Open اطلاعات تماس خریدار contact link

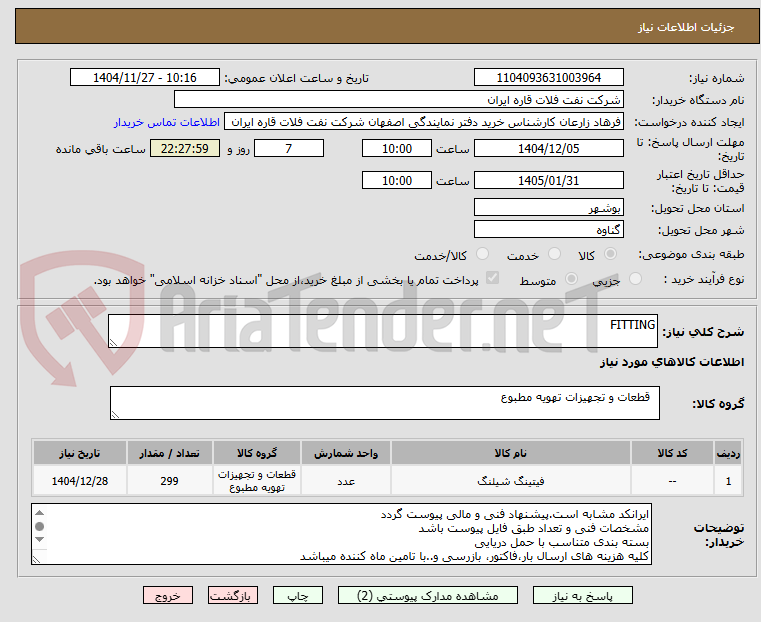coord(167,122)
